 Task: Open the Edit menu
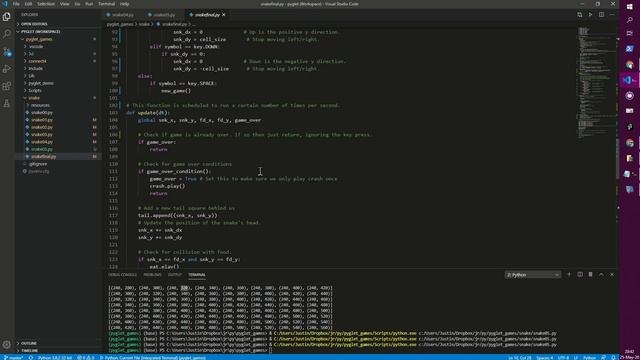coord(28,4)
